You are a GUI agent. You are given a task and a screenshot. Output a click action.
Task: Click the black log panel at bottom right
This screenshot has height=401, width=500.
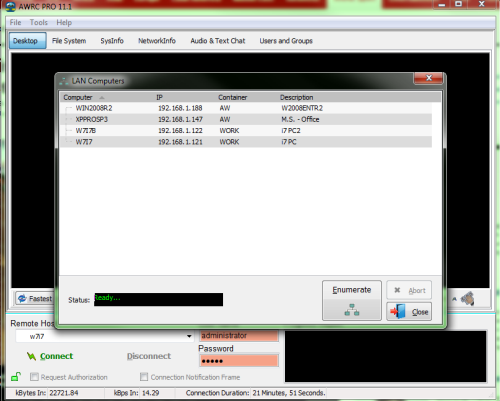point(386,356)
